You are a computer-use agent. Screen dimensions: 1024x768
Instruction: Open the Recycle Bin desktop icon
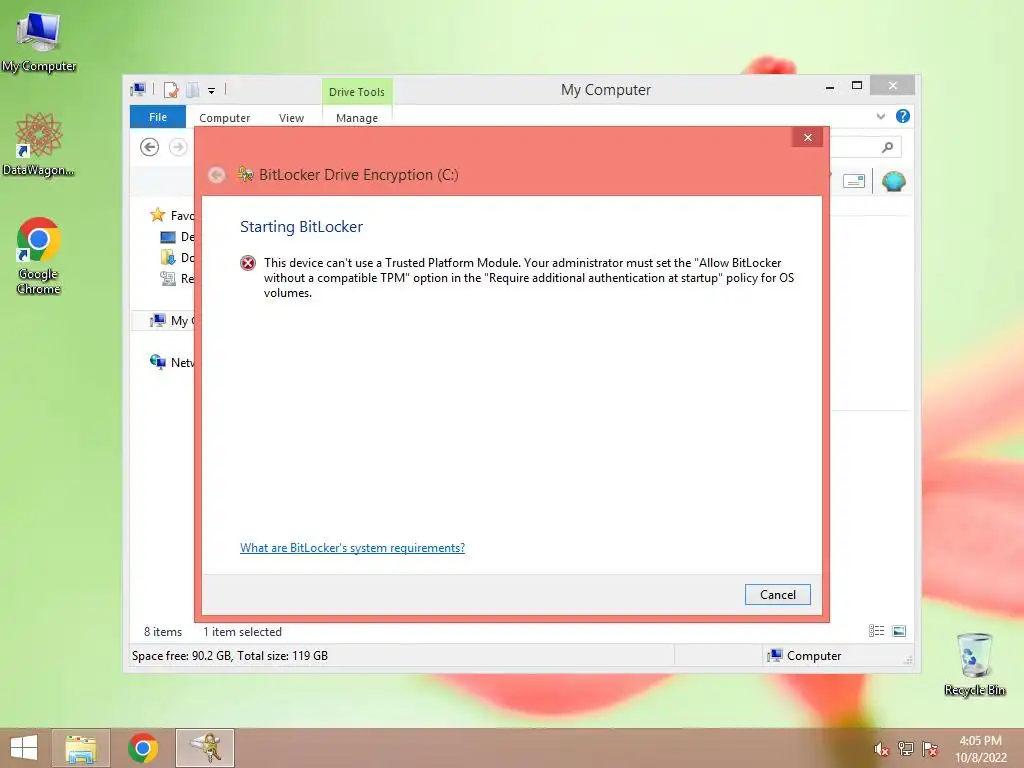(x=974, y=664)
